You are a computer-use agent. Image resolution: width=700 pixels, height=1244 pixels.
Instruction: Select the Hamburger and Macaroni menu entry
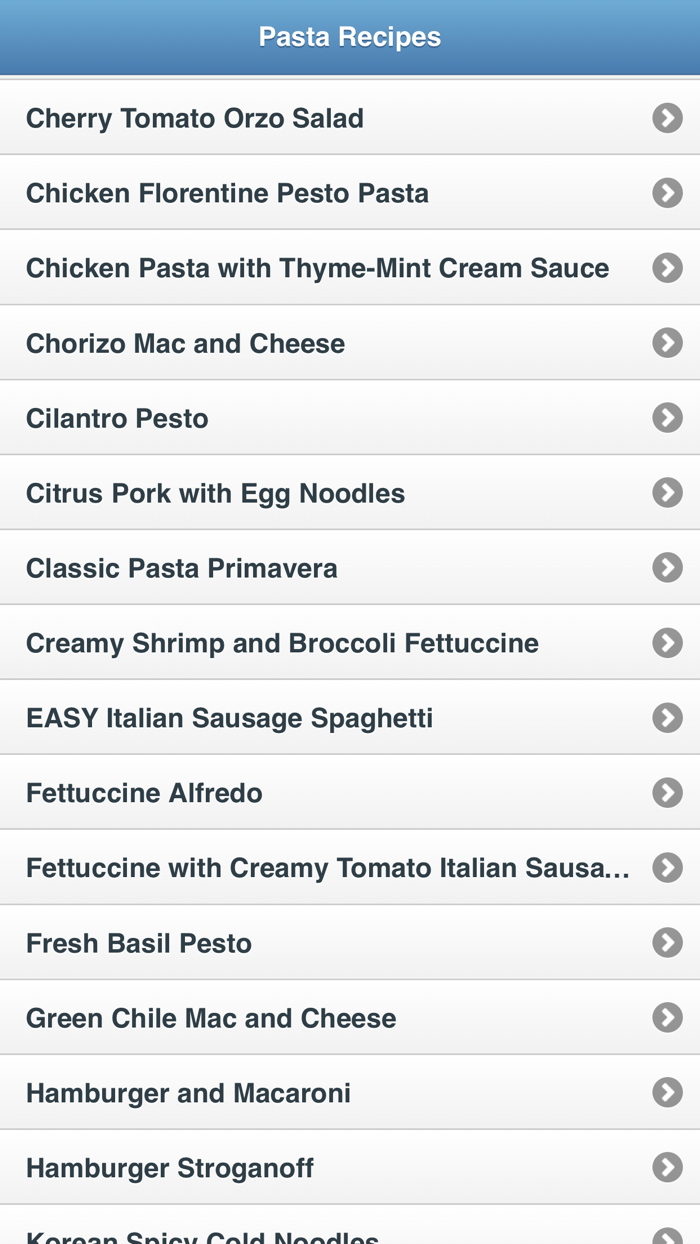point(189,1092)
